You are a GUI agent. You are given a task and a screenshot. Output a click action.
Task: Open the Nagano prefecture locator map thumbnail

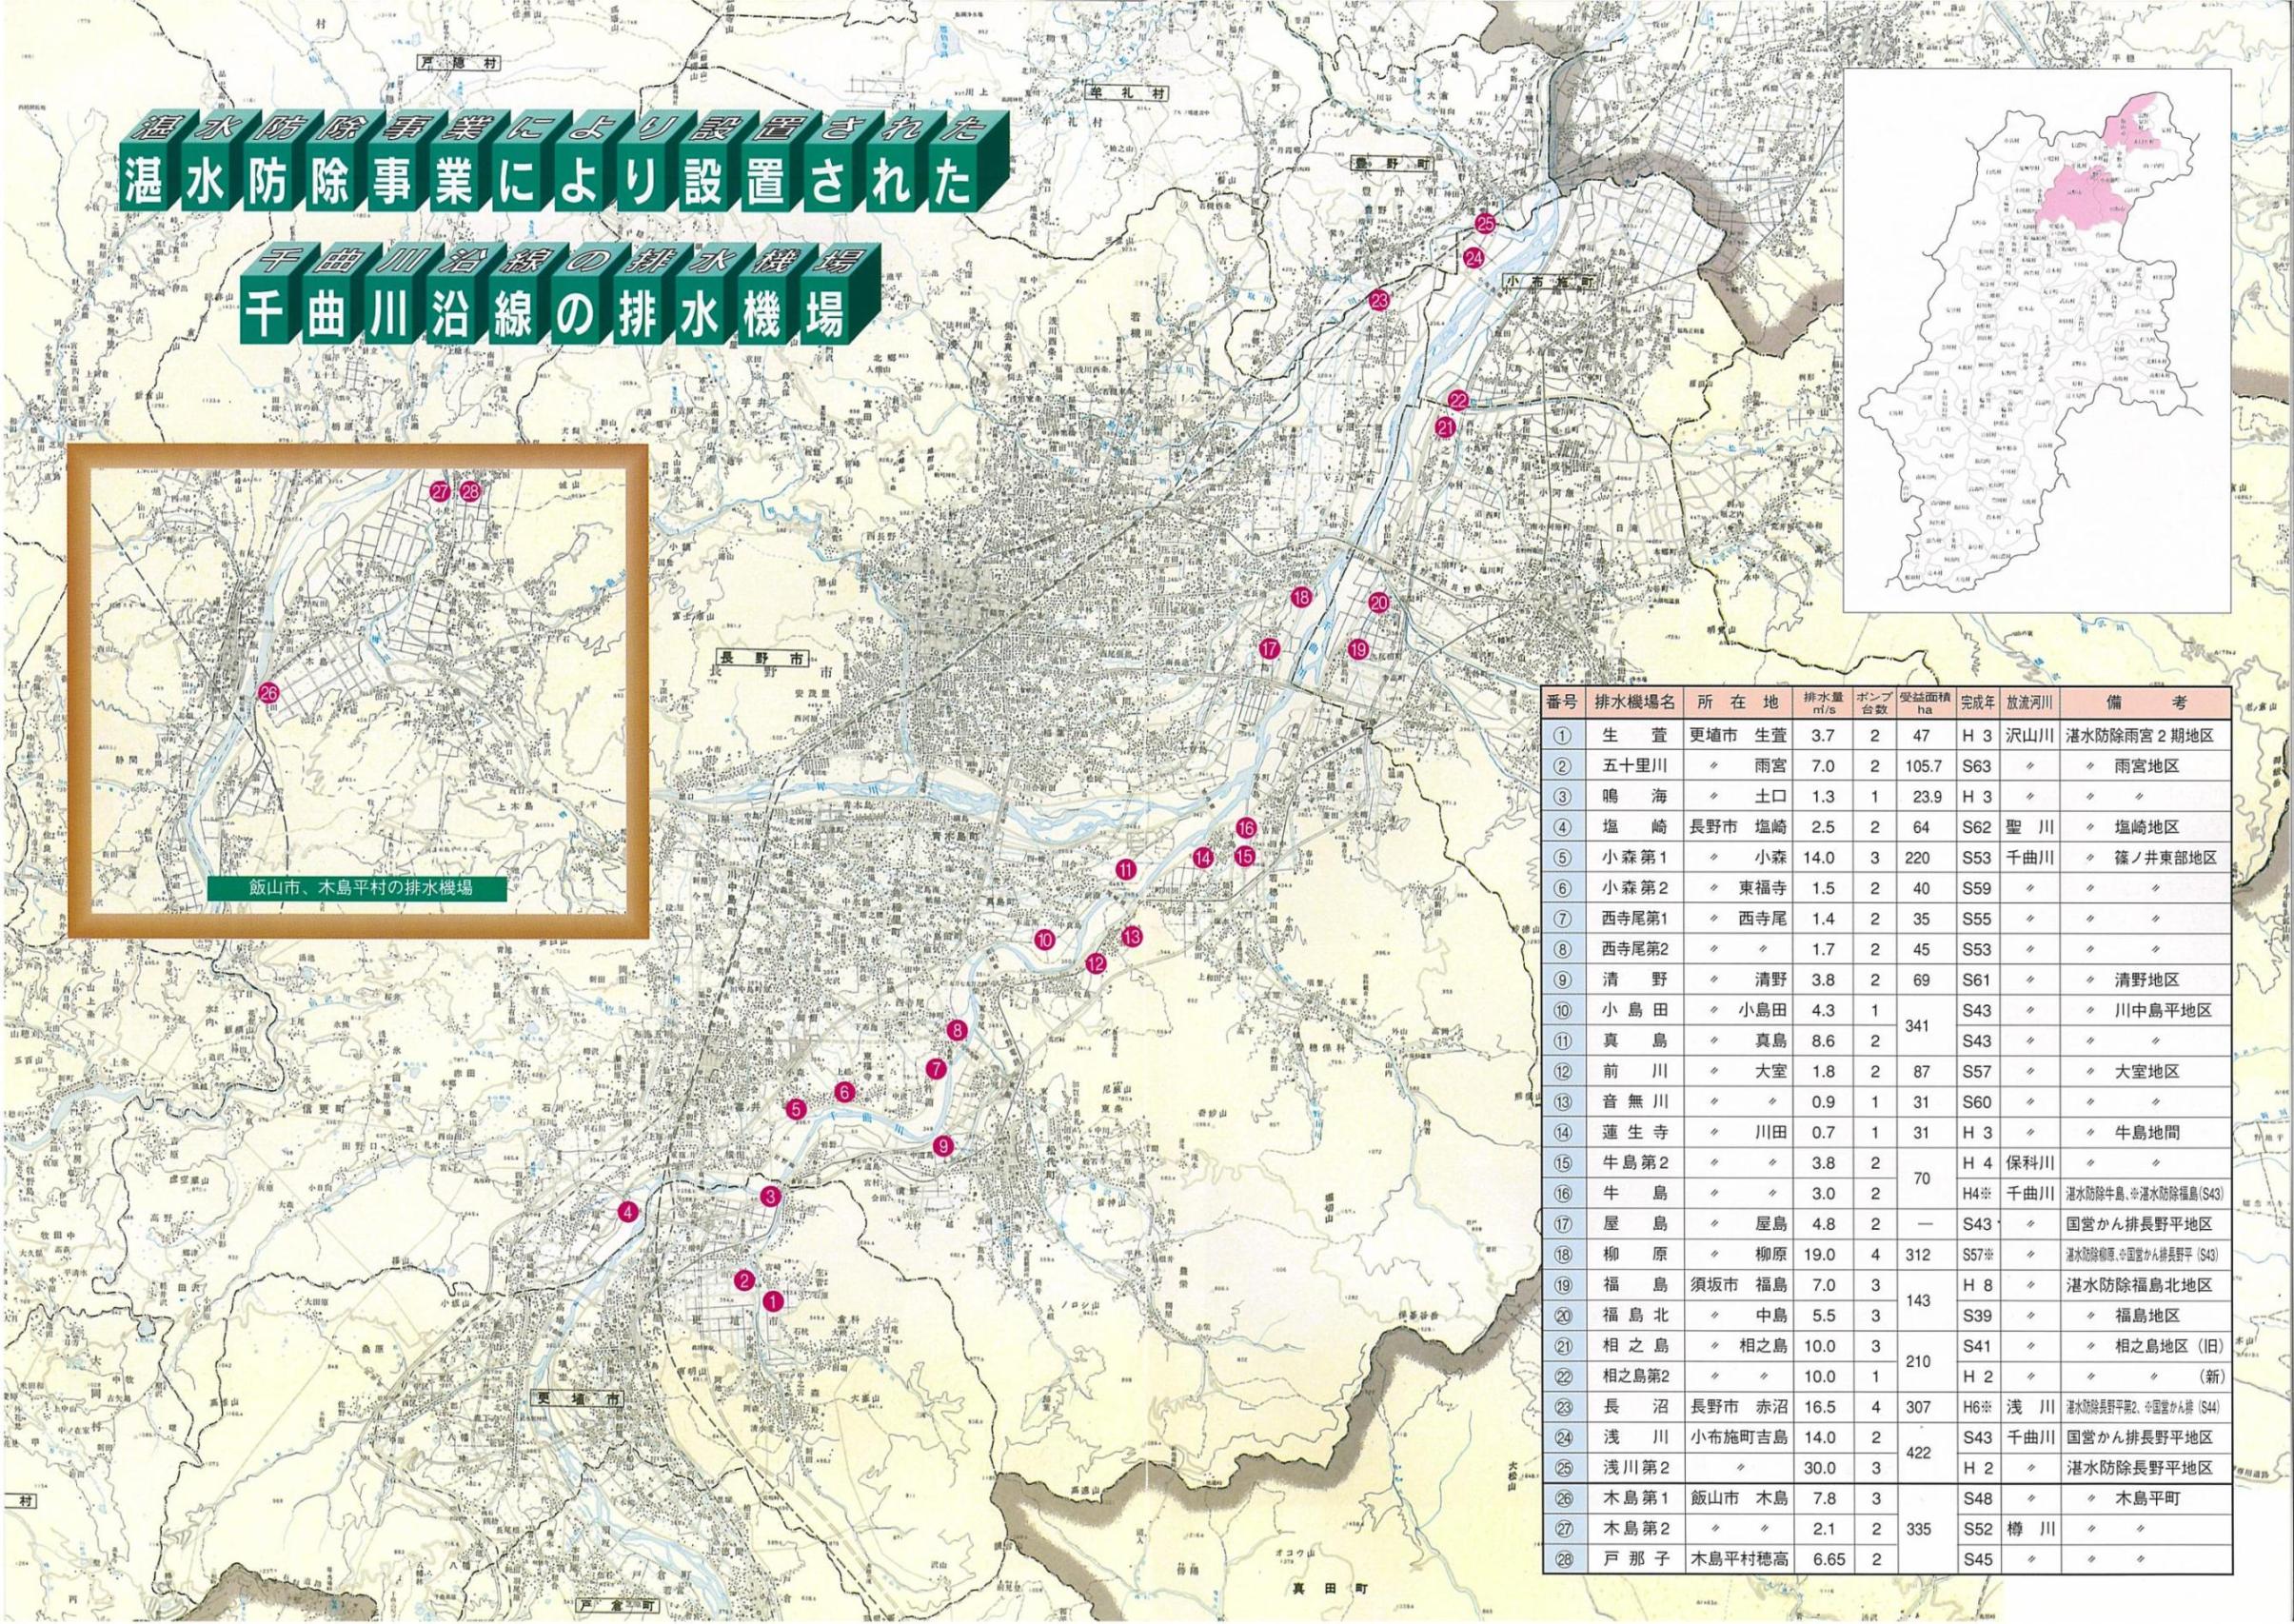tap(2036, 340)
